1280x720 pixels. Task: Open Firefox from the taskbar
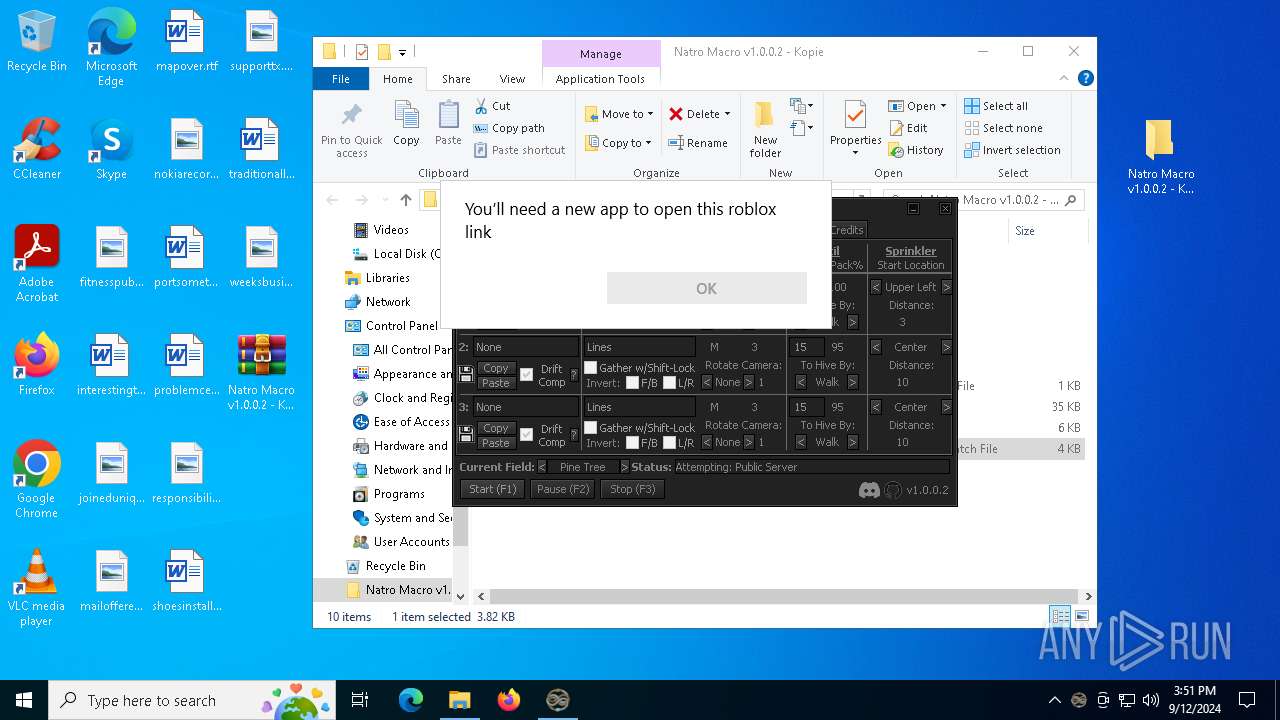tap(509, 700)
